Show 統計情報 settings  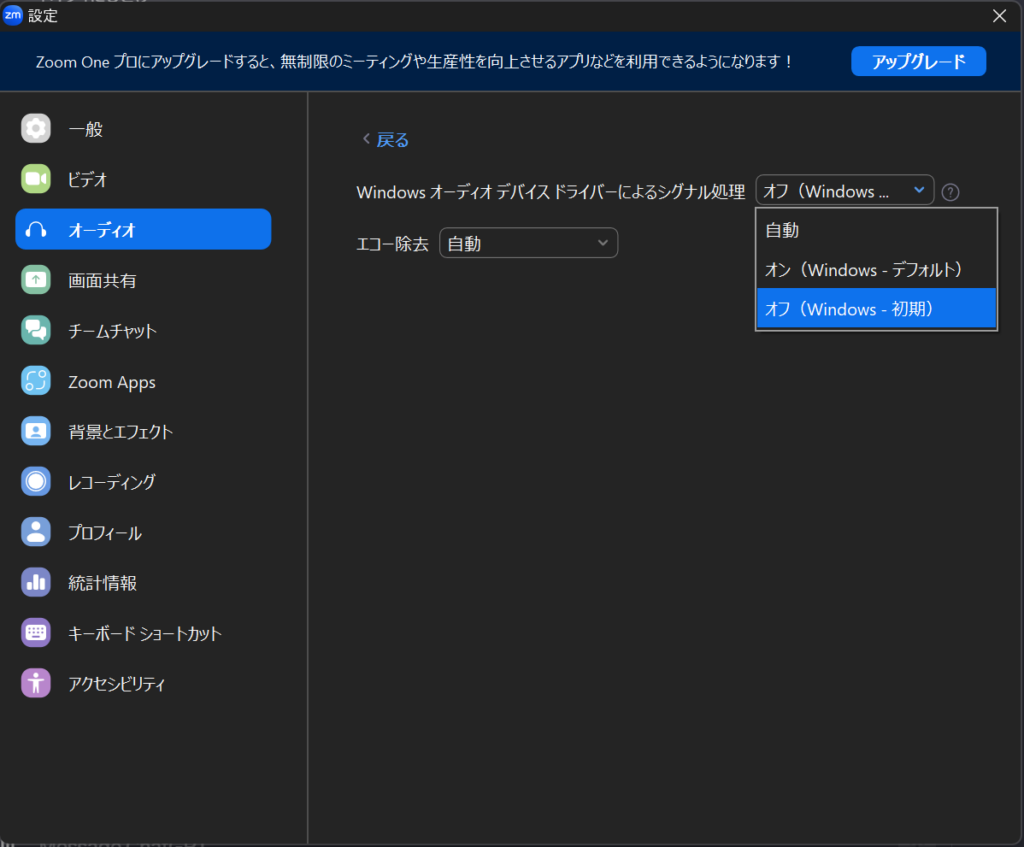click(x=143, y=583)
